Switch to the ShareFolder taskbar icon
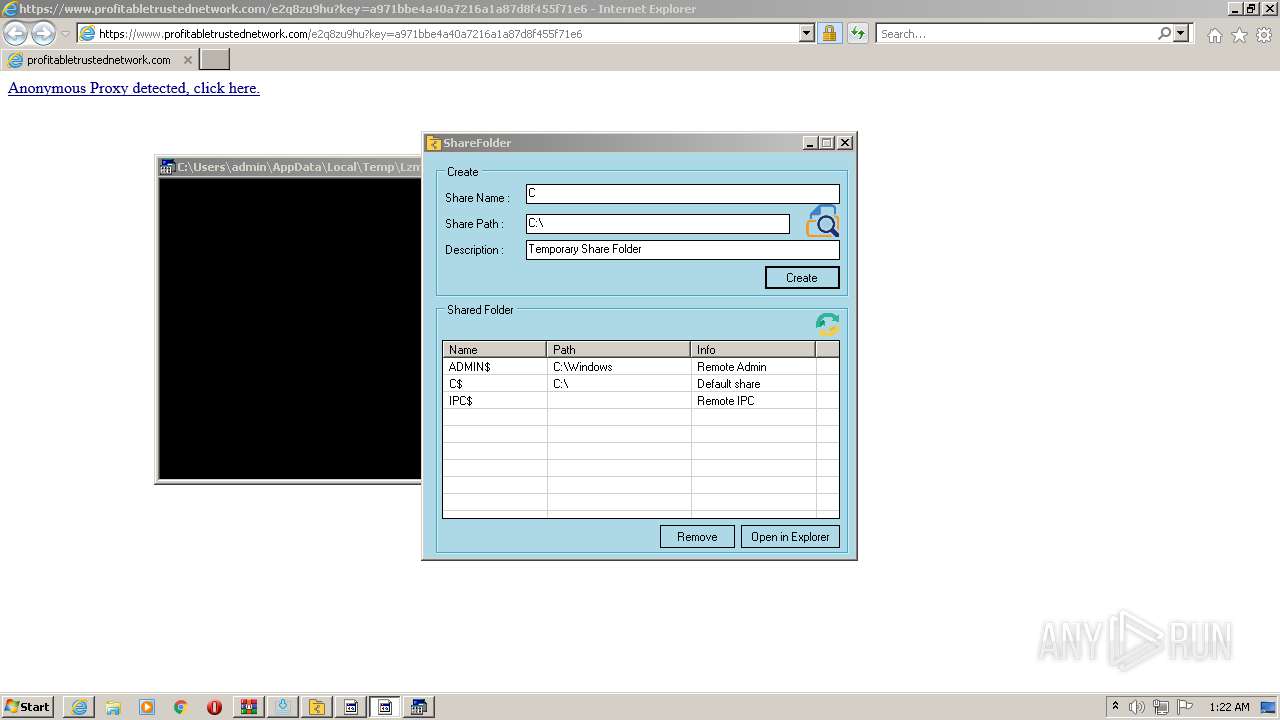This screenshot has height=720, width=1280. (317, 707)
